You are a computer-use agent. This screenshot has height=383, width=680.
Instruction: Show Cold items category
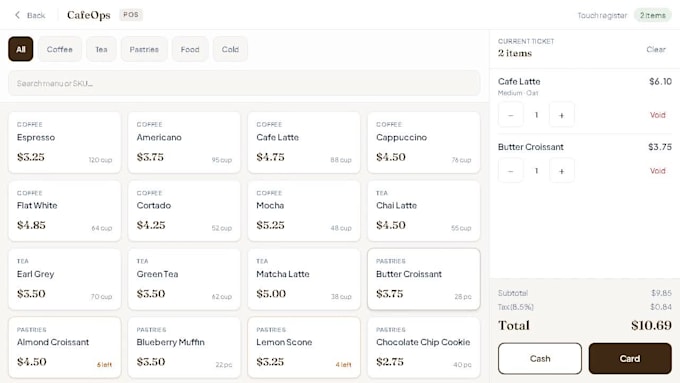coord(230,49)
